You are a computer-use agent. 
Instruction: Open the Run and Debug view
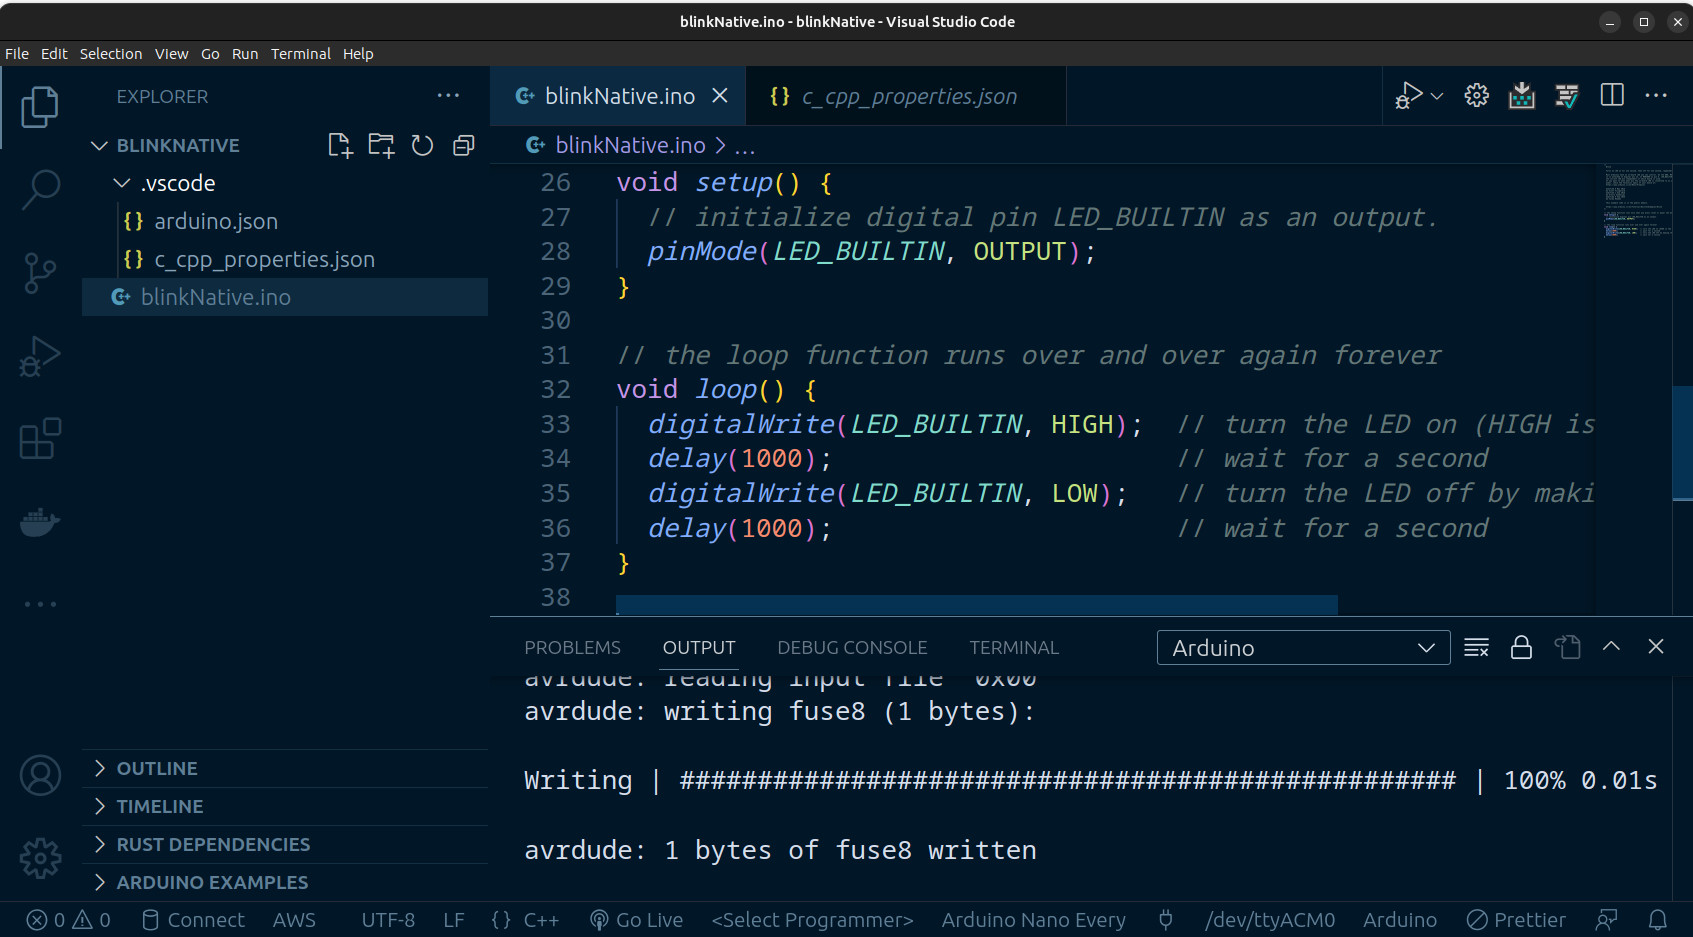(x=40, y=356)
